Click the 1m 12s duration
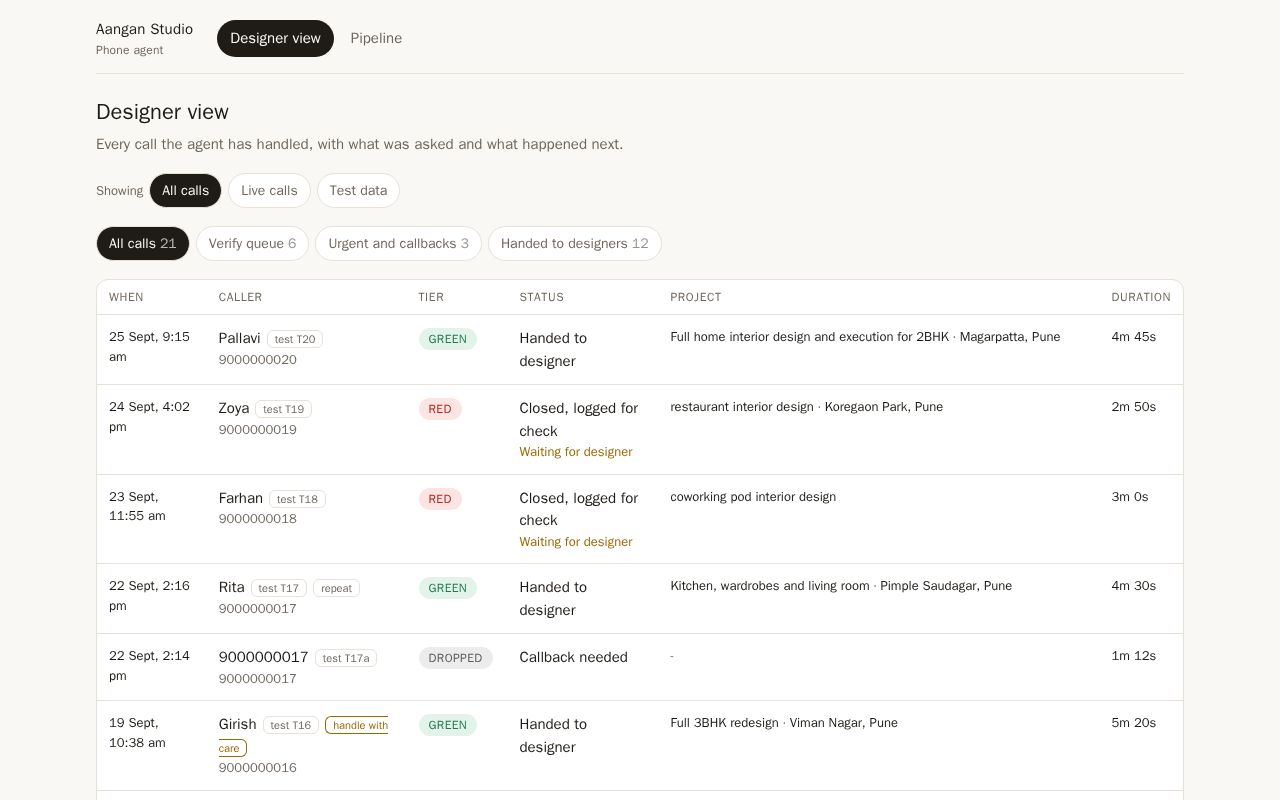The width and height of the screenshot is (1280, 800). point(1134,656)
